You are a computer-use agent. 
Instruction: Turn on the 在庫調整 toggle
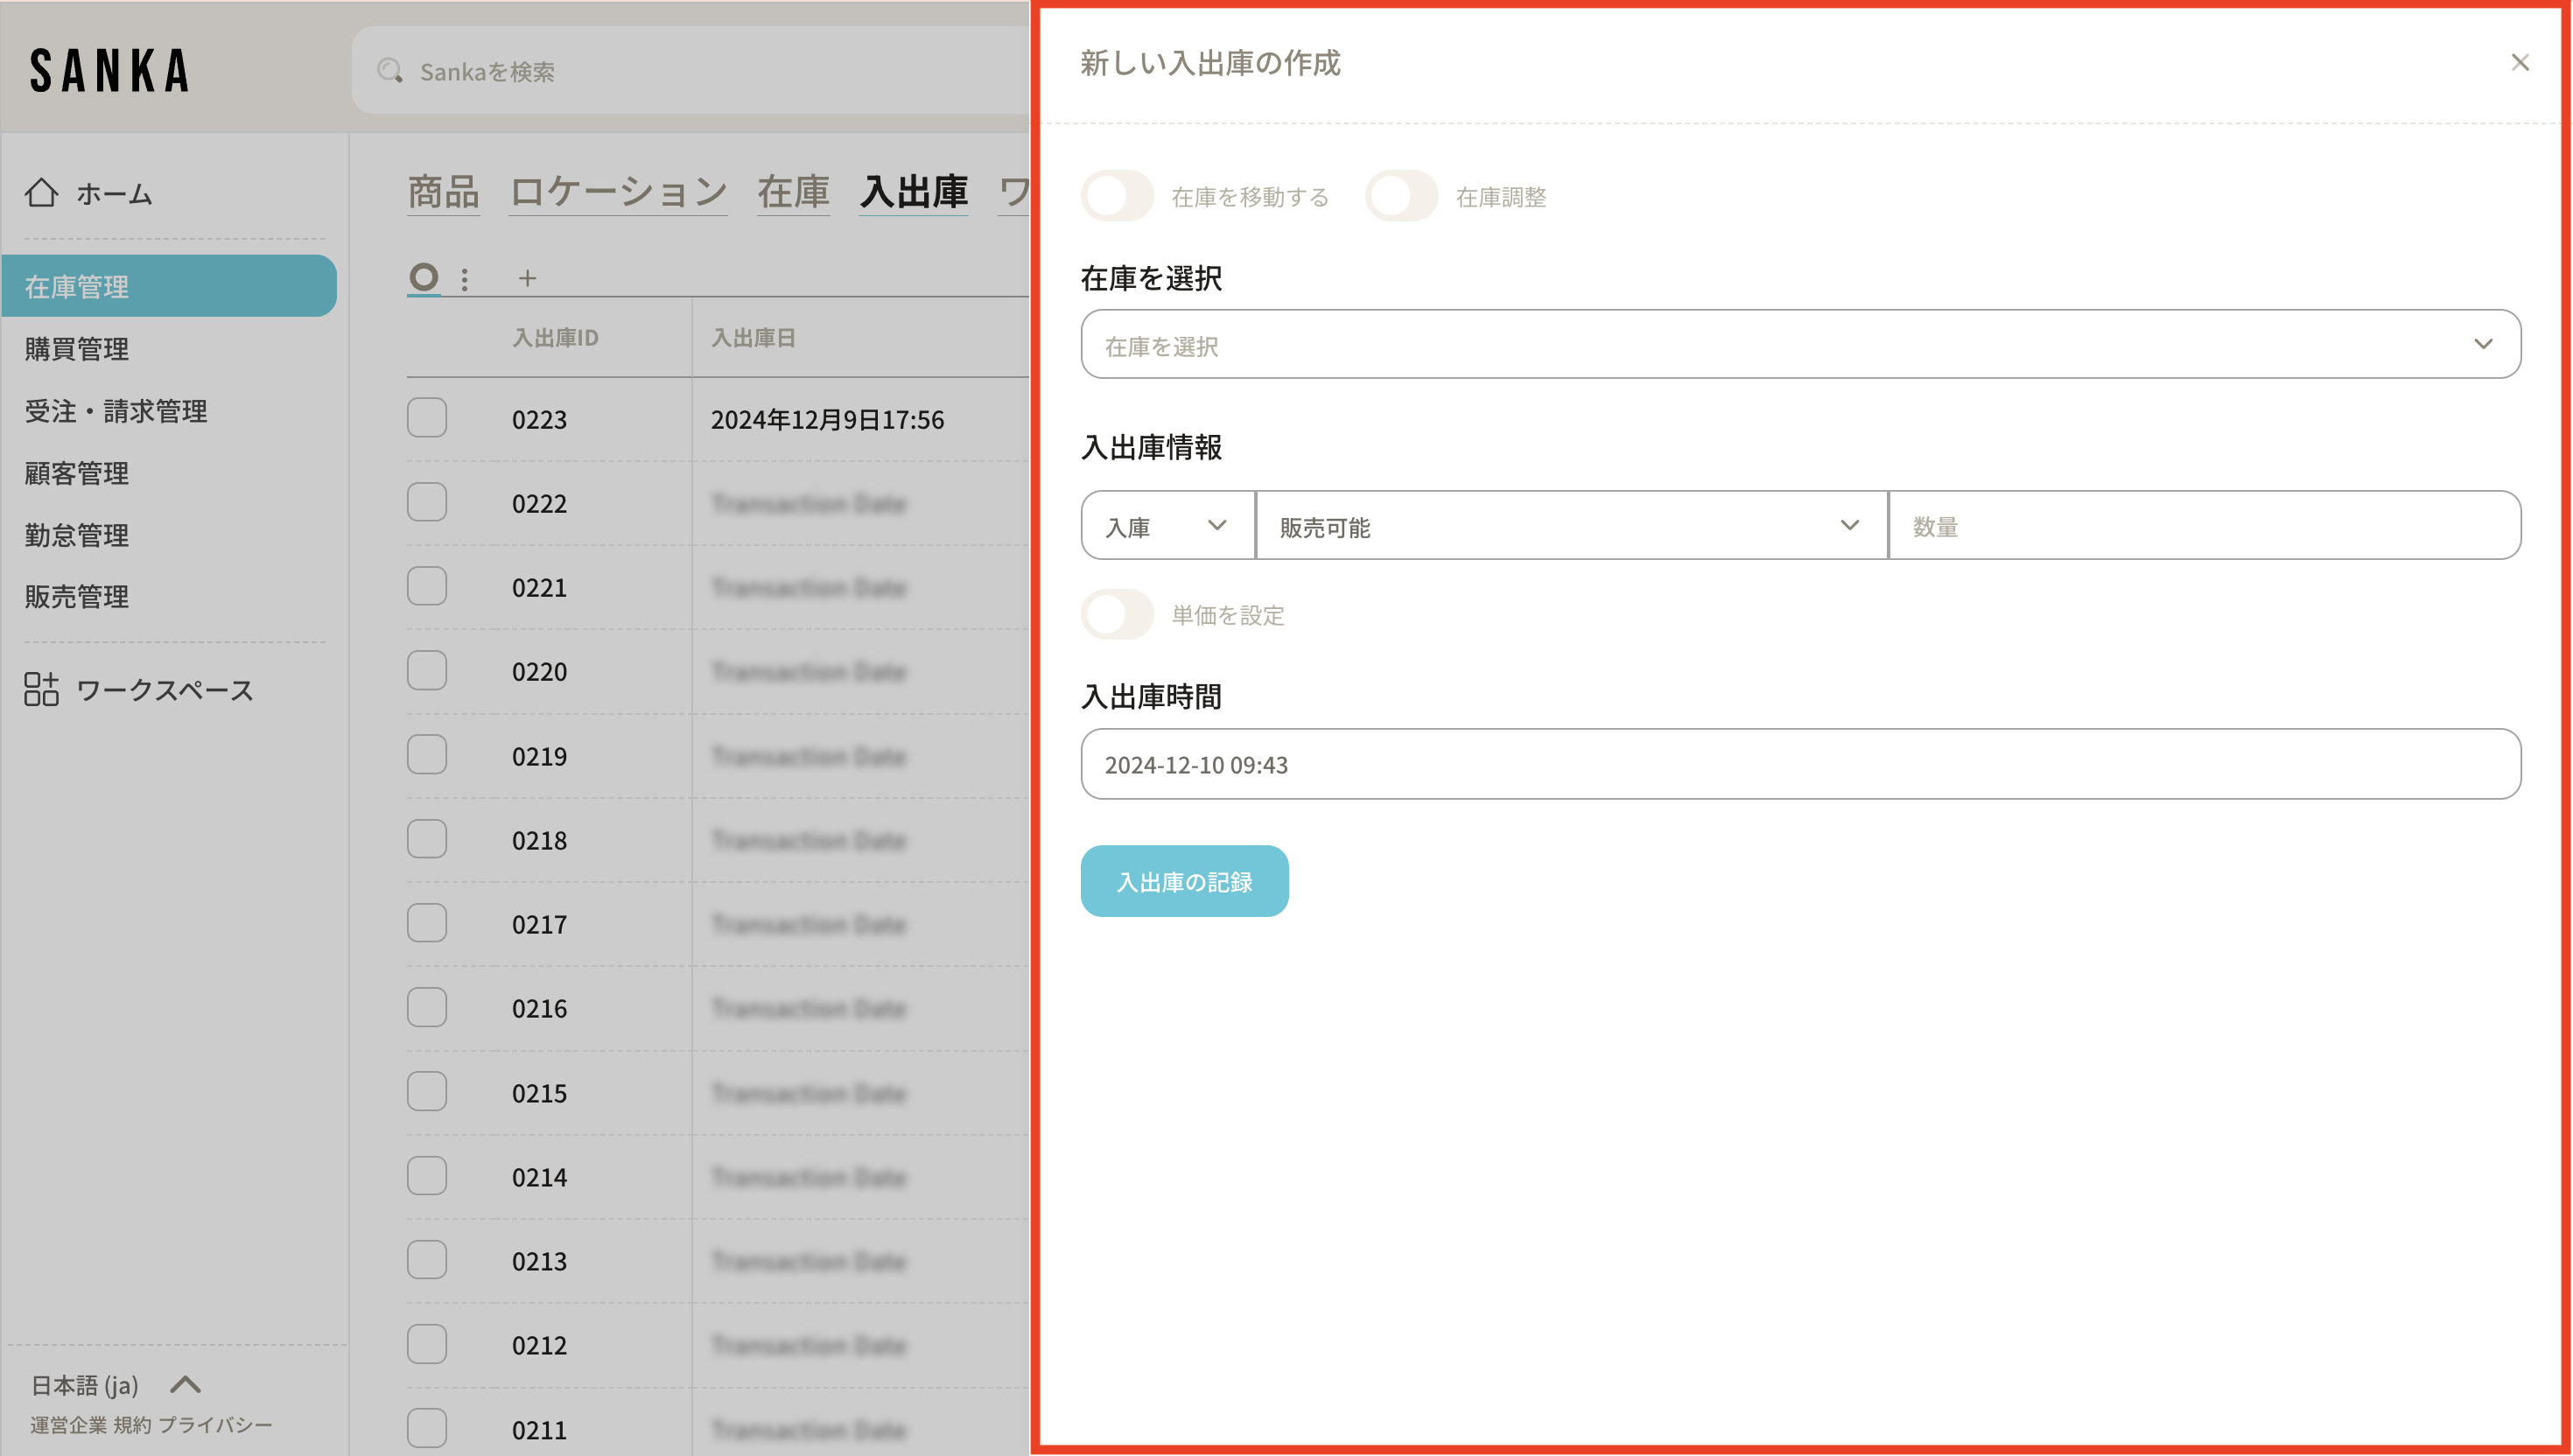pos(1400,196)
